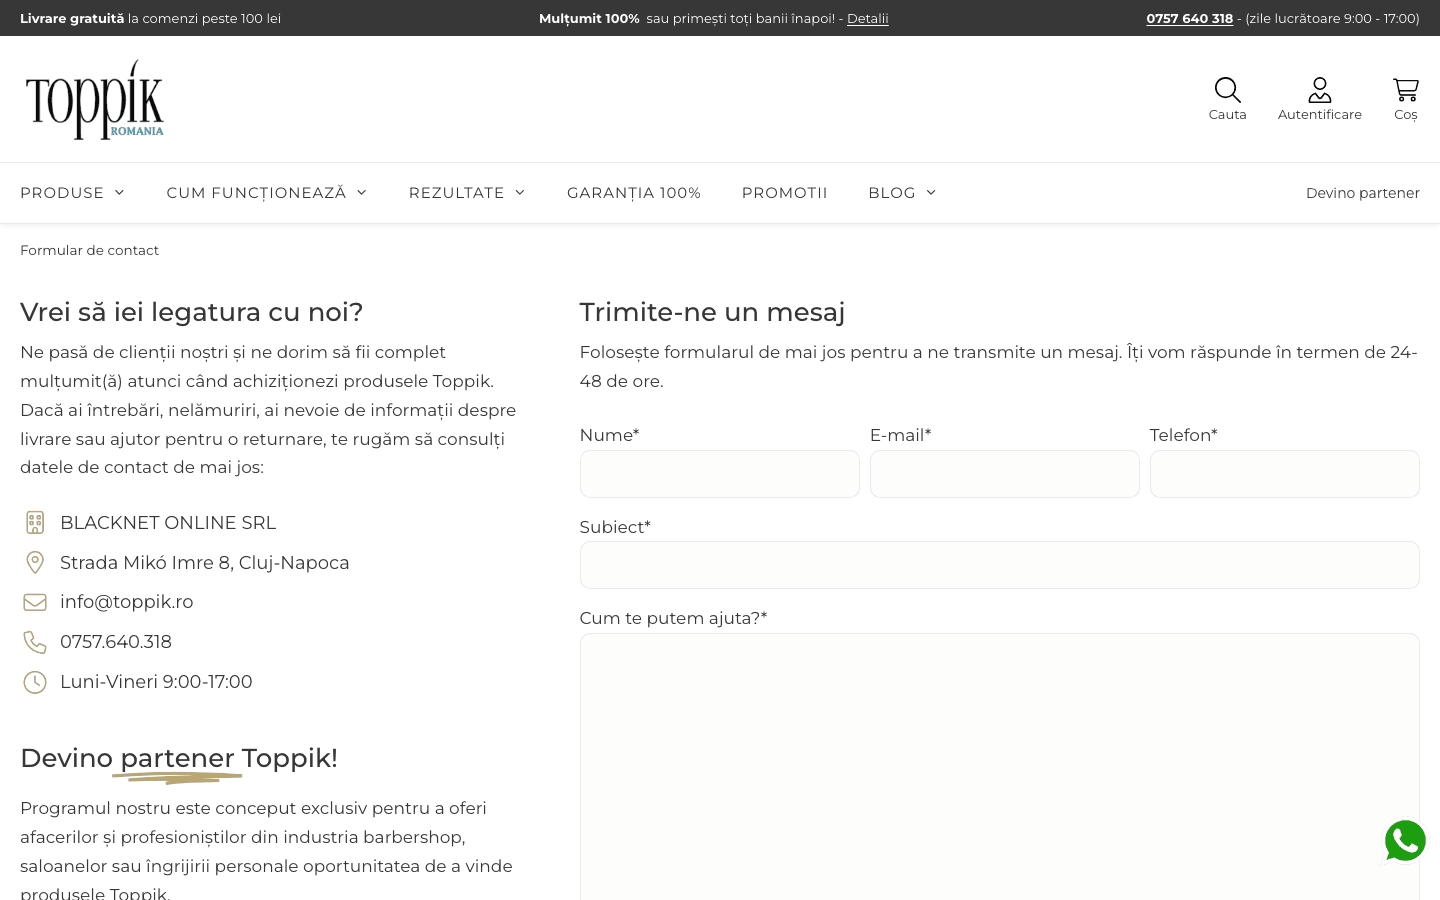Expand the PRODUSE menu chevron
The image size is (1440, 900).
coord(119,192)
